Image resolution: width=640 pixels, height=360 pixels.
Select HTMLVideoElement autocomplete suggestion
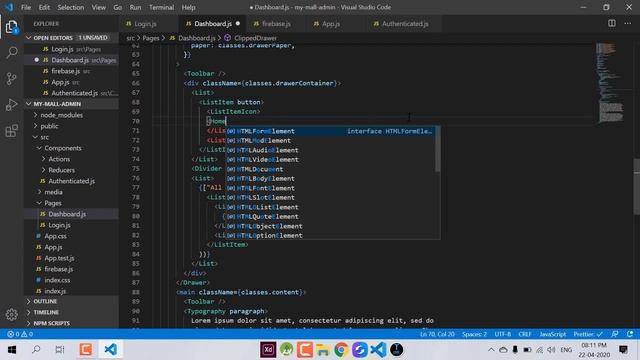pos(331,160)
